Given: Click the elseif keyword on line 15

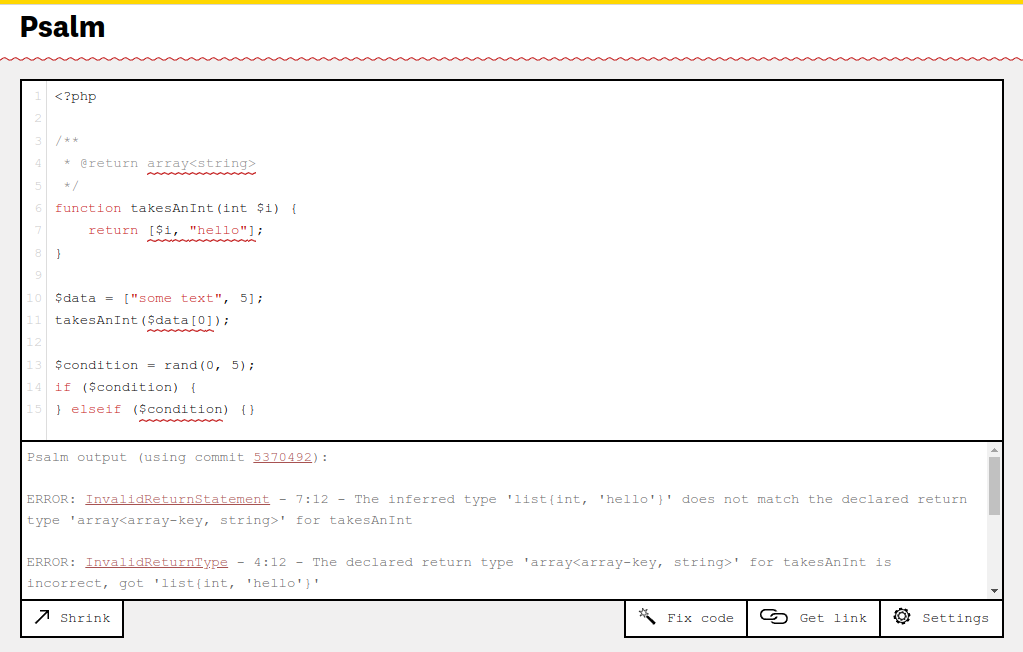Looking at the screenshot, I should pyautogui.click(x=96, y=410).
